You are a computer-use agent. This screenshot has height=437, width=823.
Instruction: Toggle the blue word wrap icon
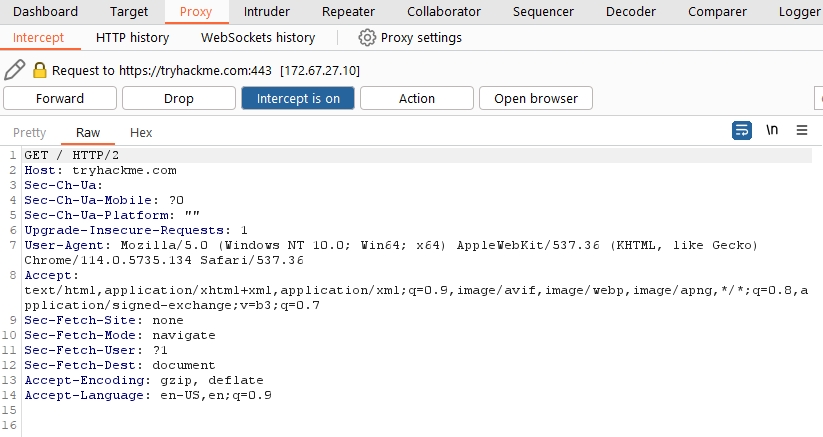[742, 131]
